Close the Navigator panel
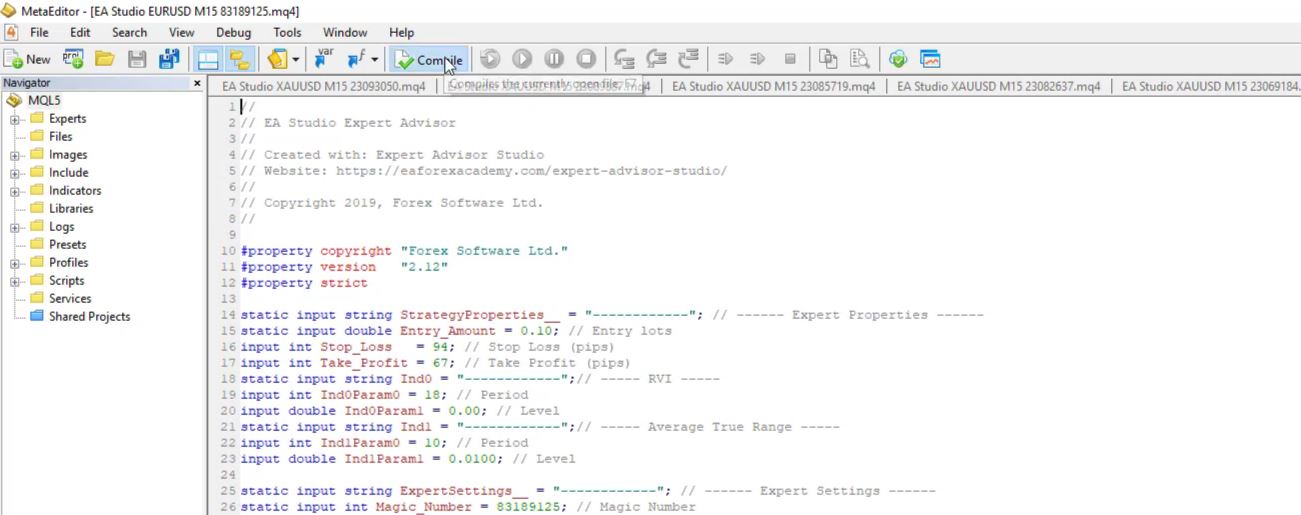The image size is (1301, 515). (197, 83)
